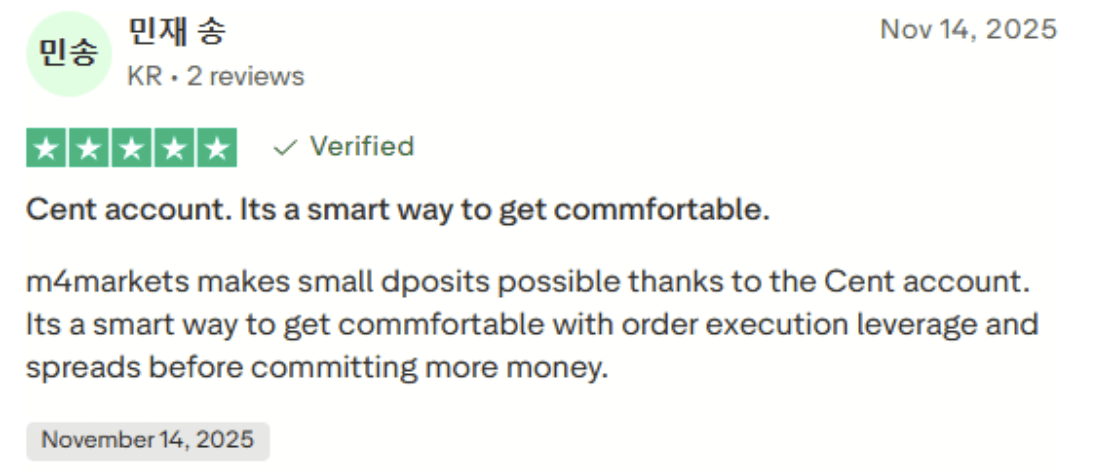Open the reviewer's 2 reviews count
This screenshot has height=474, width=1100.
(245, 76)
